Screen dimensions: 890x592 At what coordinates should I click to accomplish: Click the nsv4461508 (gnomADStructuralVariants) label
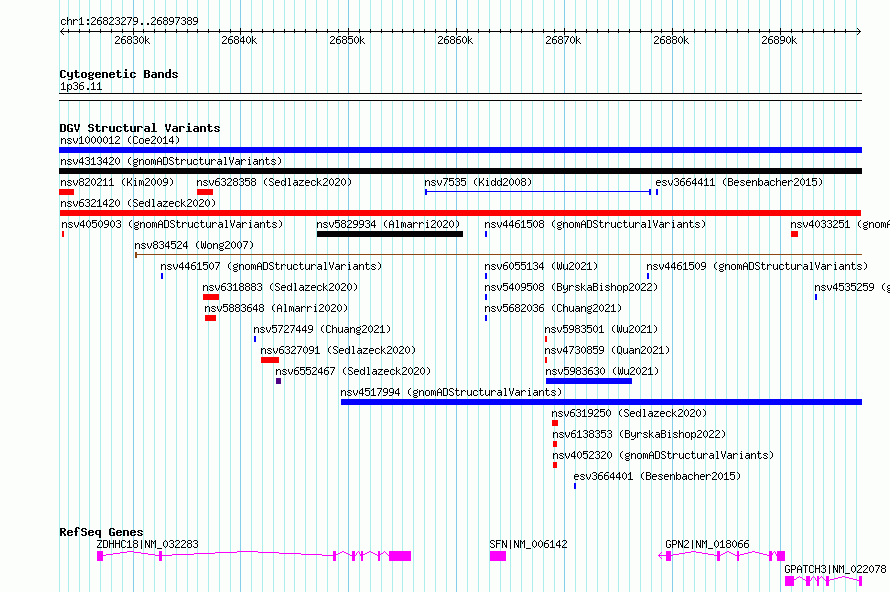(595, 224)
